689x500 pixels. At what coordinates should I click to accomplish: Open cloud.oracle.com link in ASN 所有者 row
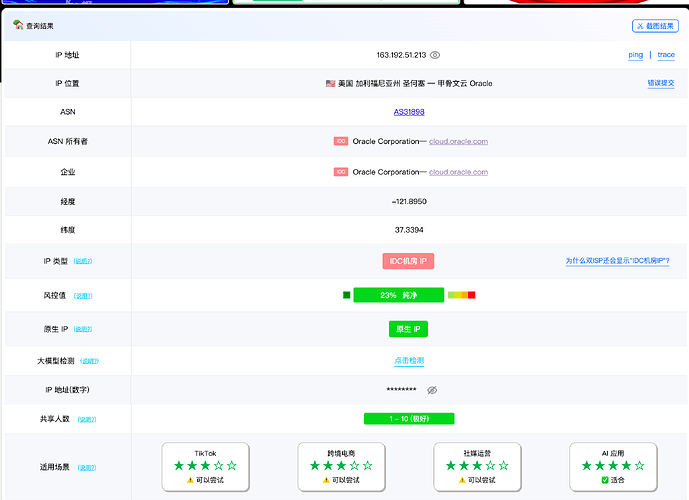coord(458,141)
